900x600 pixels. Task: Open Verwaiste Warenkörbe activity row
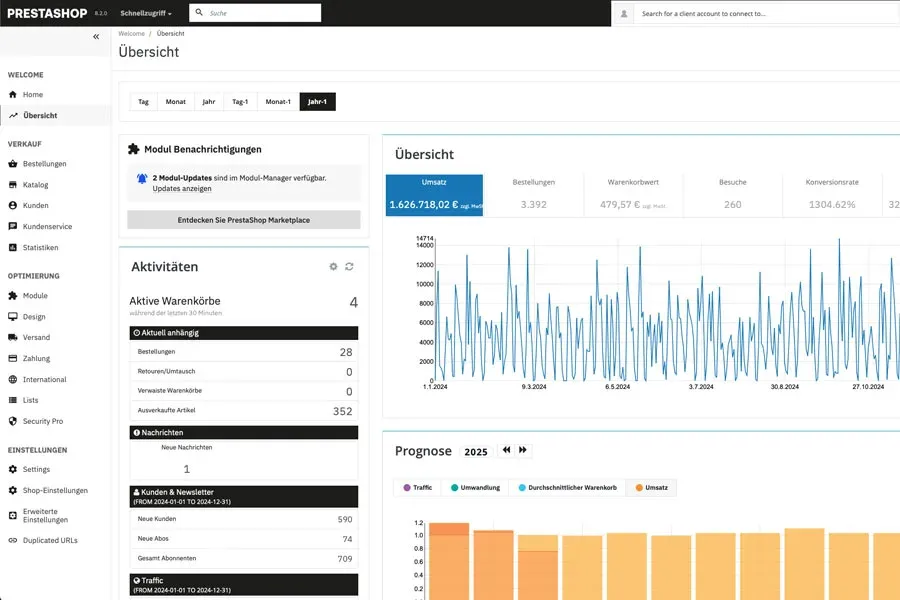pyautogui.click(x=244, y=391)
